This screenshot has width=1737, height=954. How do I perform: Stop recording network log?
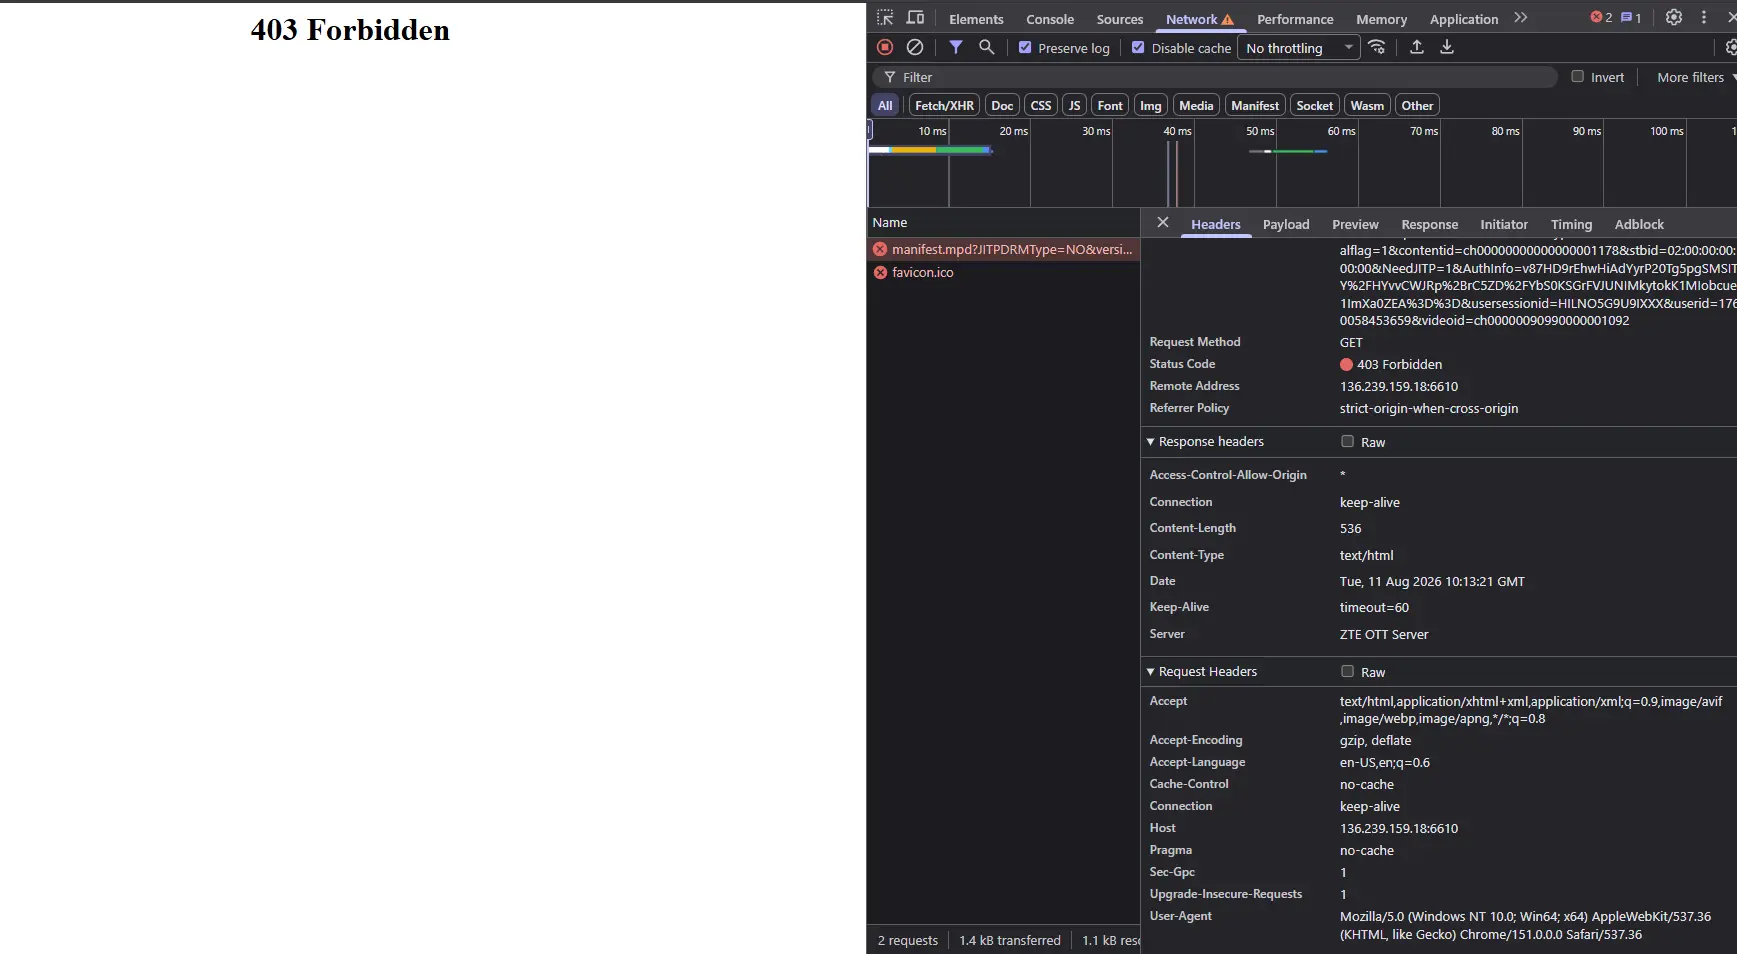point(885,47)
